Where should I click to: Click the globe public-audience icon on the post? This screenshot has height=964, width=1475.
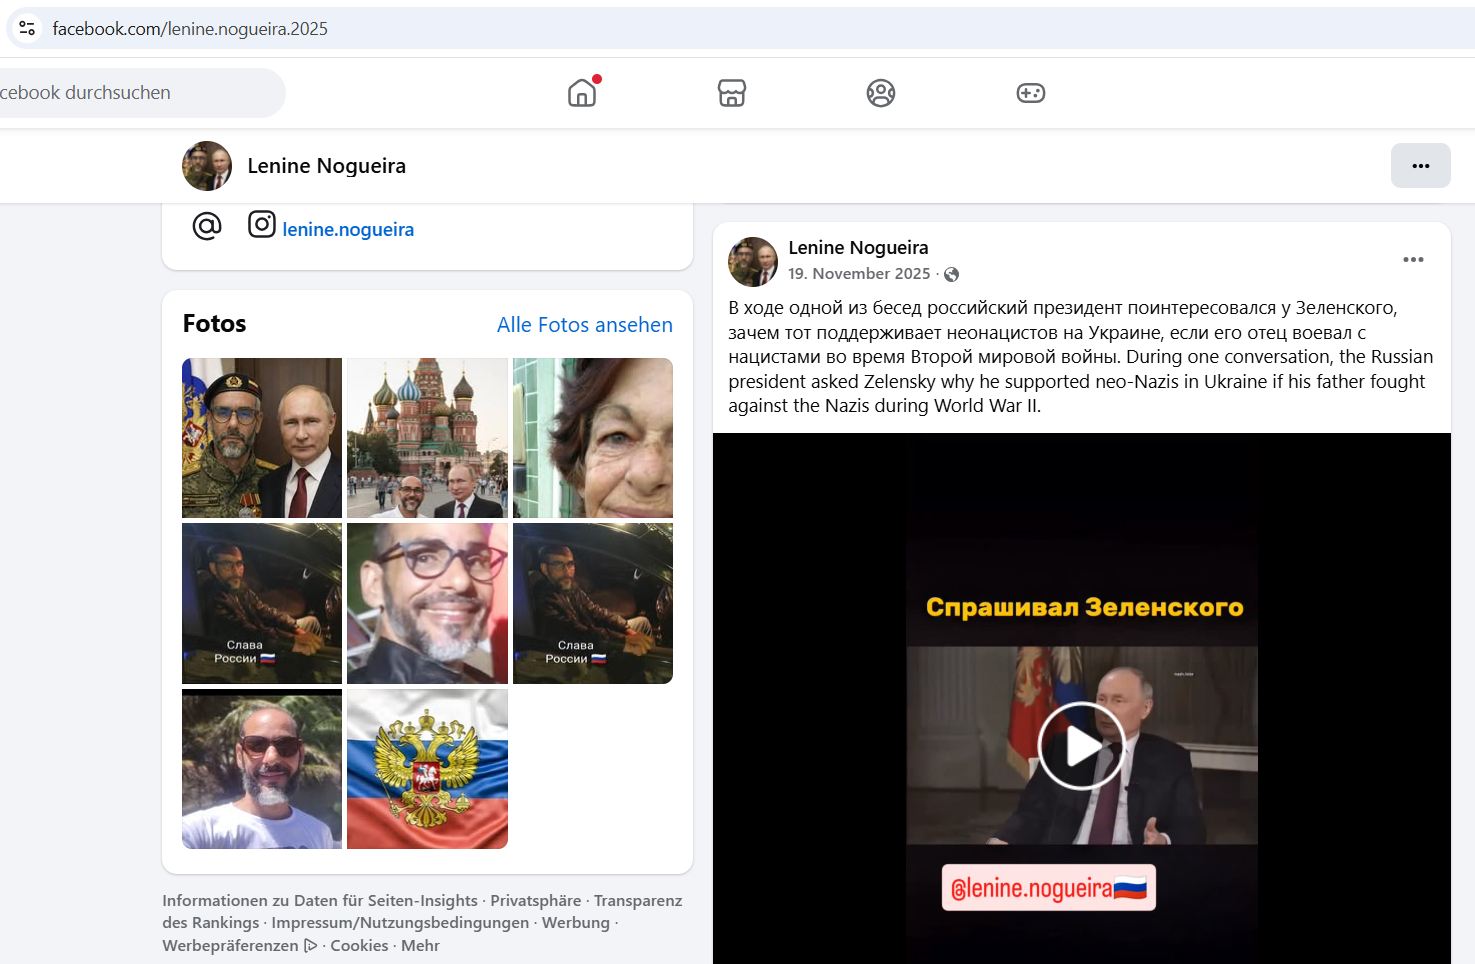click(952, 275)
